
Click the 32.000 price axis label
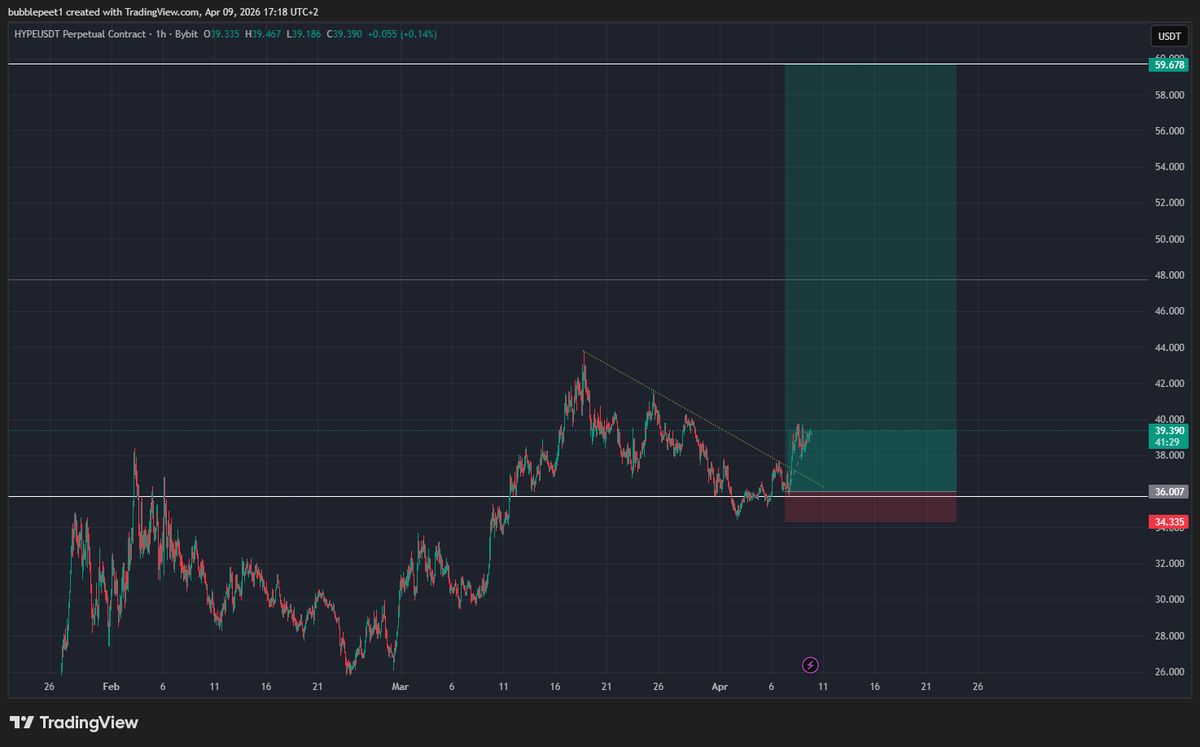click(1169, 564)
